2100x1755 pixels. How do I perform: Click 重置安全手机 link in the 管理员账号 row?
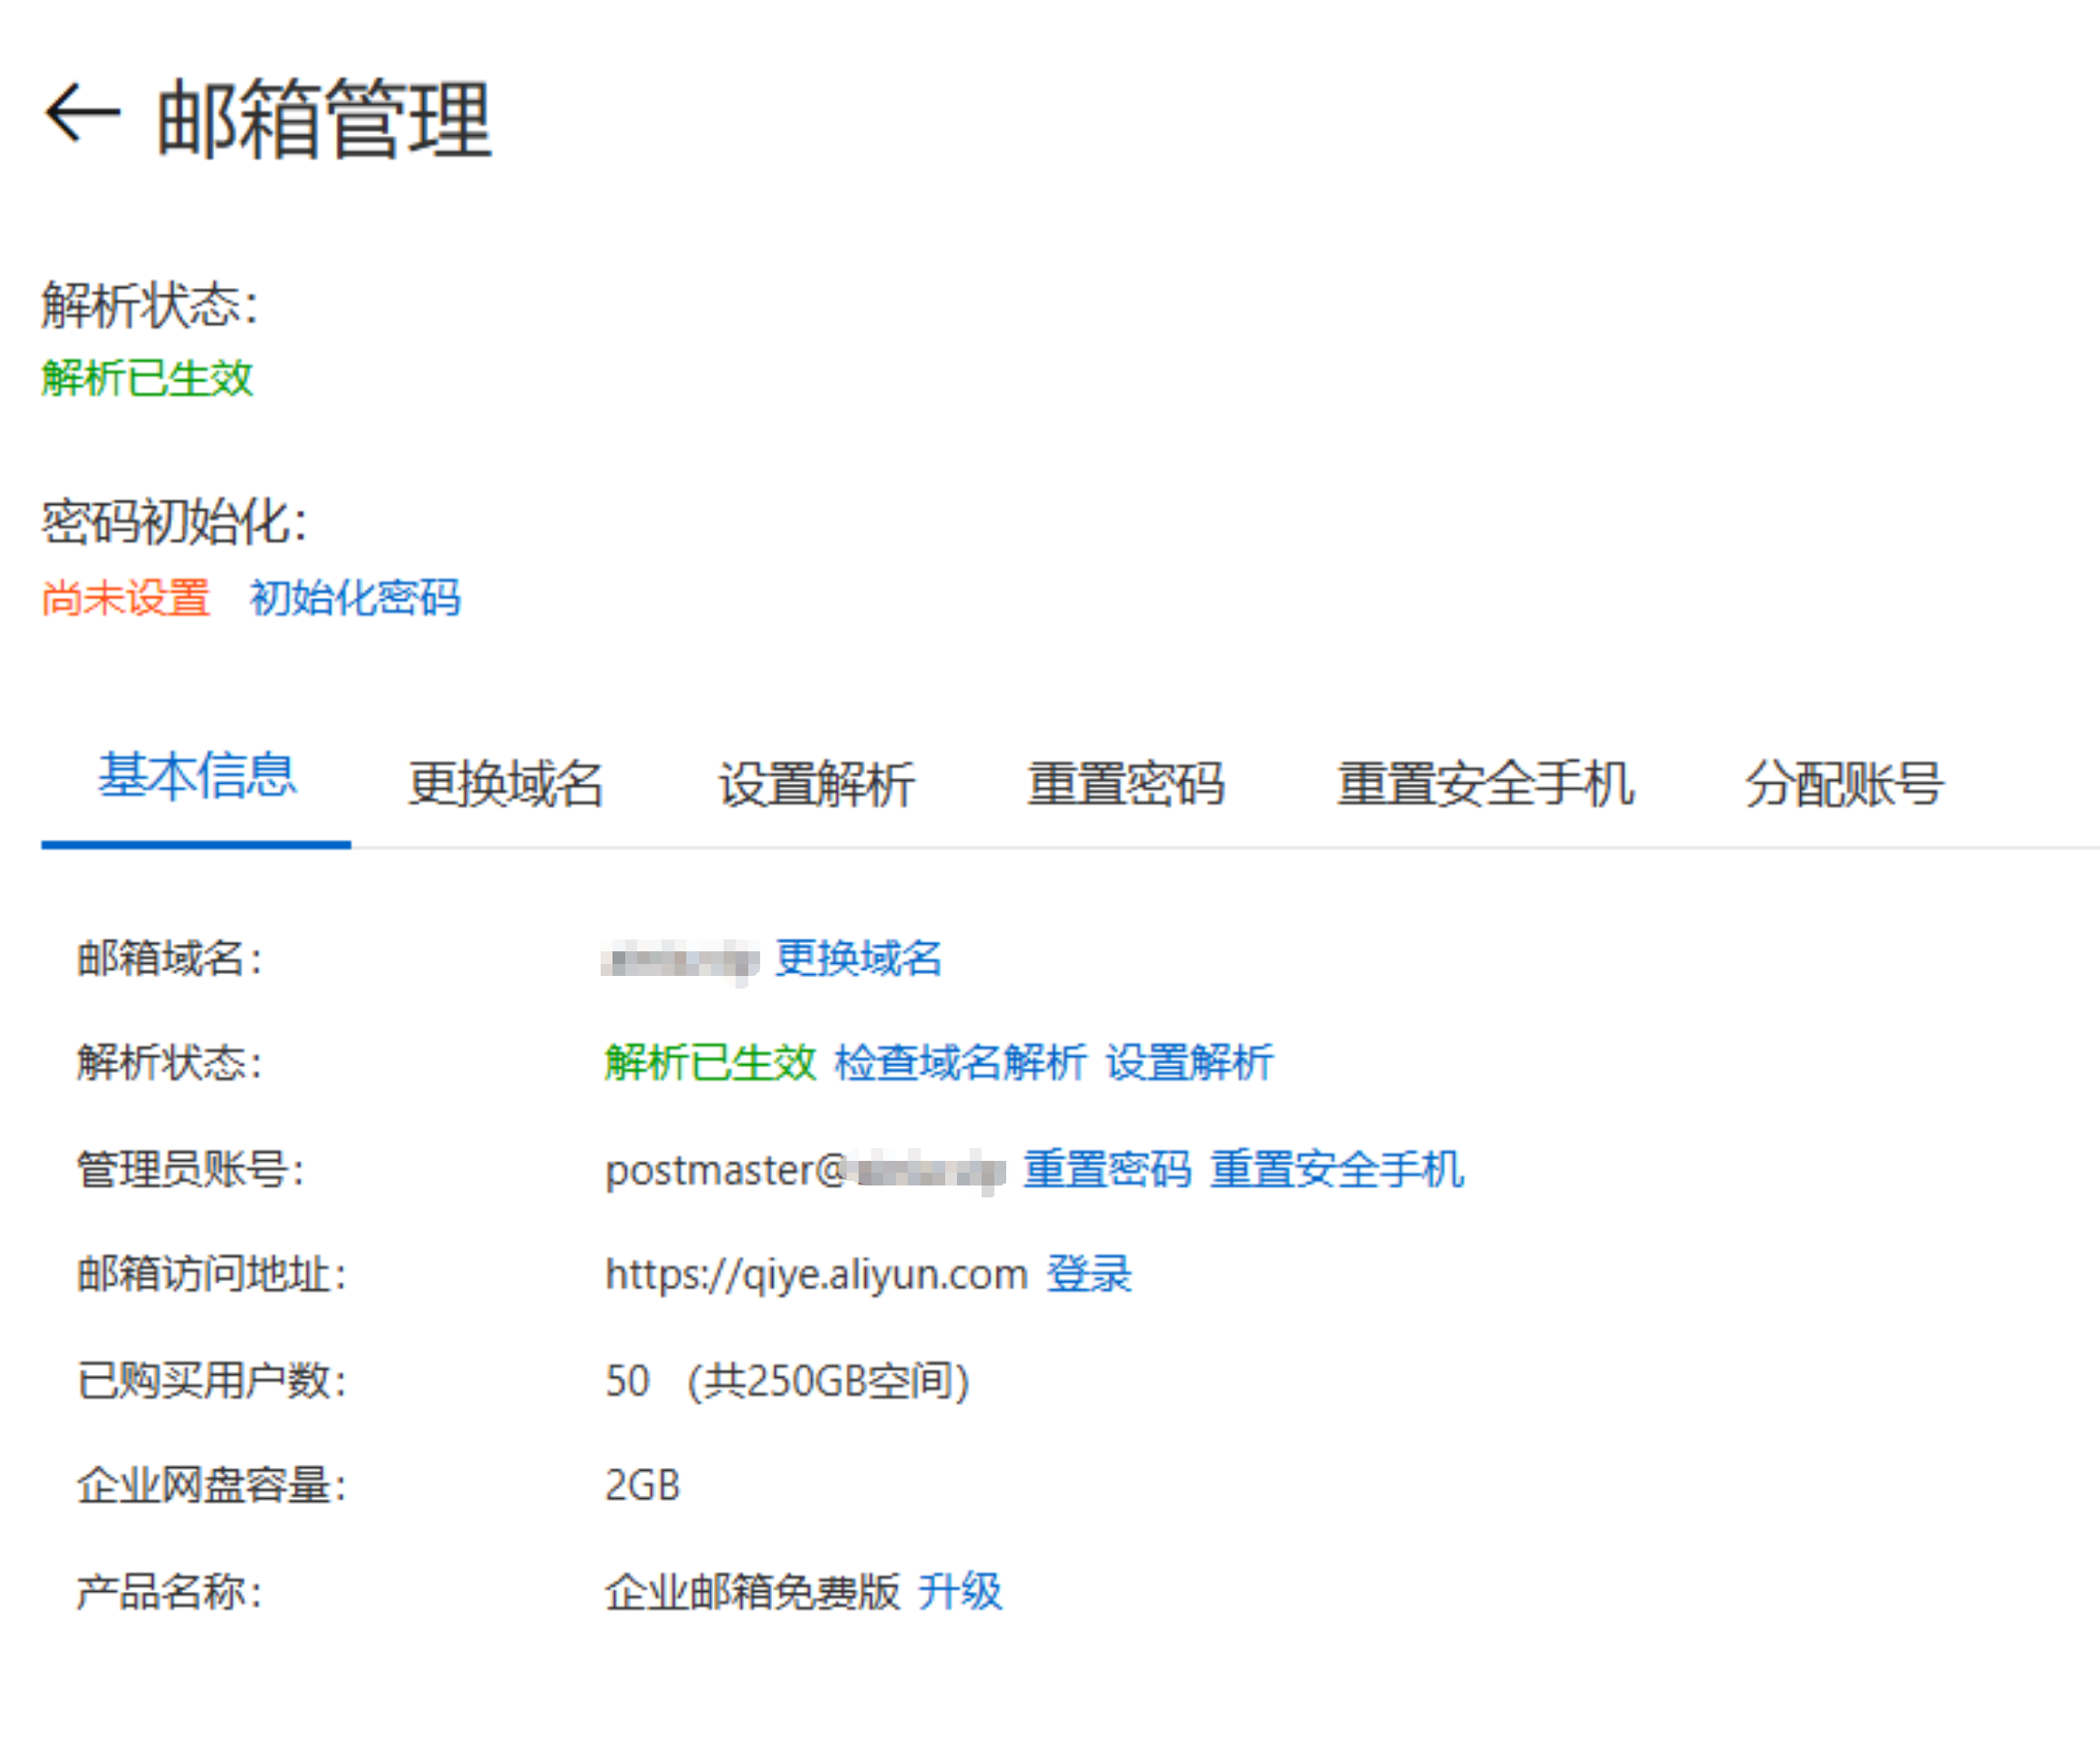(x=1337, y=1169)
